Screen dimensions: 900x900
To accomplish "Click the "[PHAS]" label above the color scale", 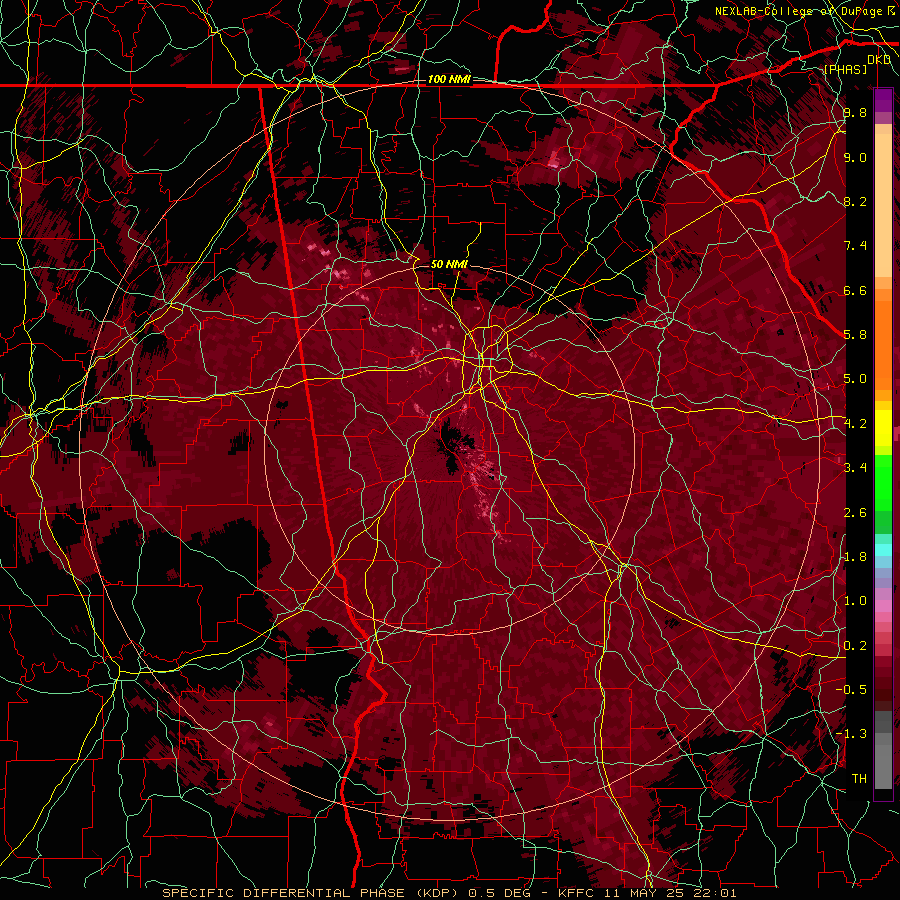I will point(845,69).
